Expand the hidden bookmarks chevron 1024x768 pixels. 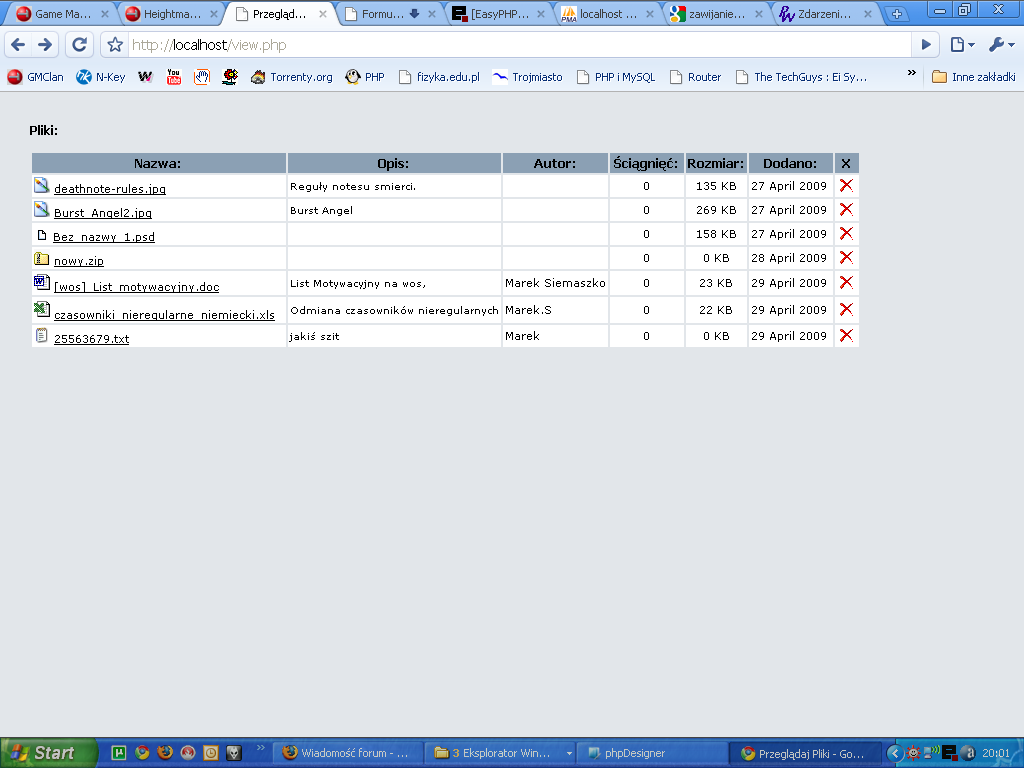(x=911, y=73)
